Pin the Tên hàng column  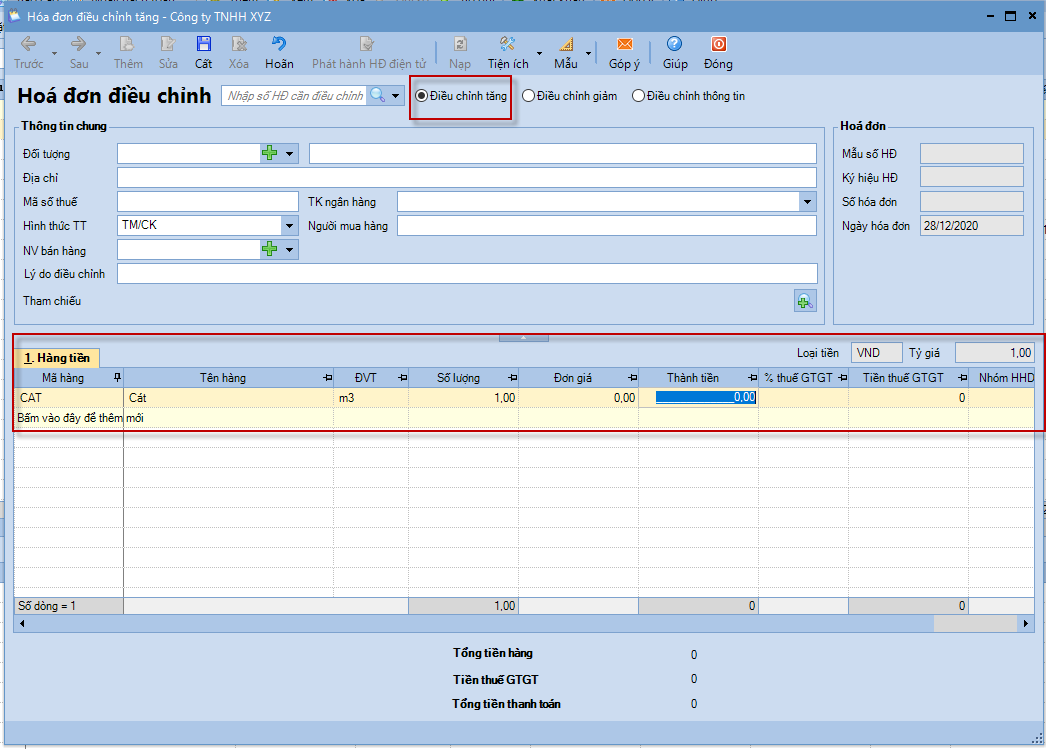(328, 378)
